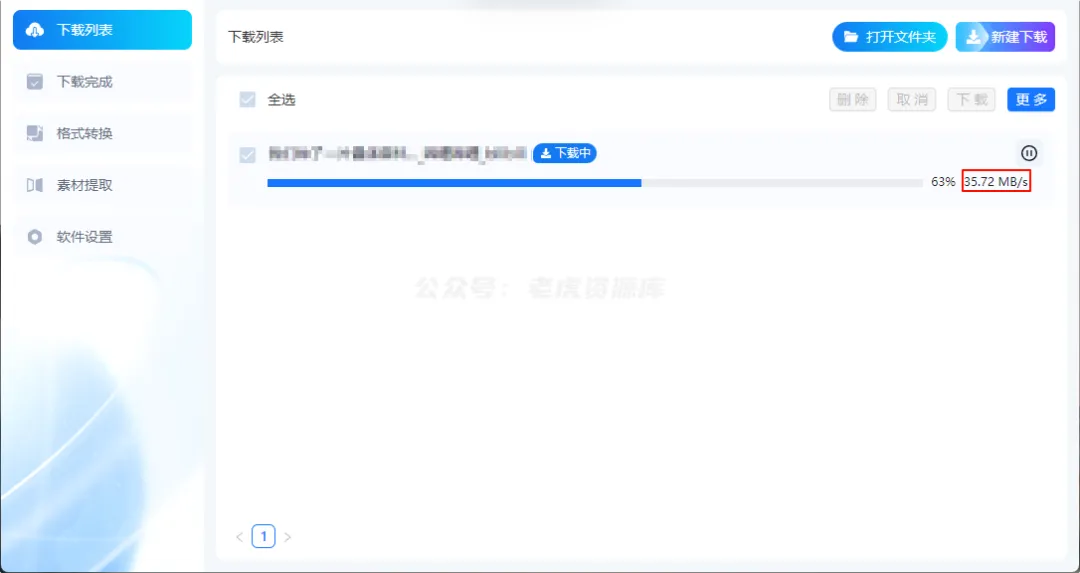
Task: Click the download progress bar
Action: 595,183
